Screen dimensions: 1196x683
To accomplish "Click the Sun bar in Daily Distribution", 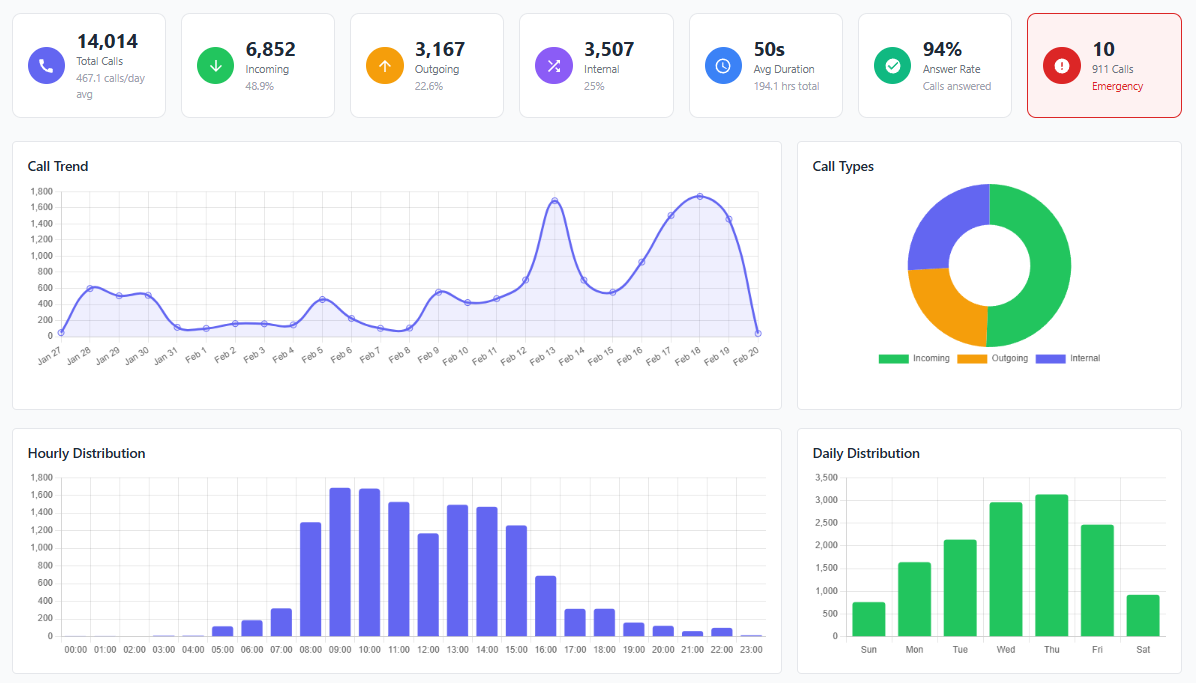I will [868, 619].
